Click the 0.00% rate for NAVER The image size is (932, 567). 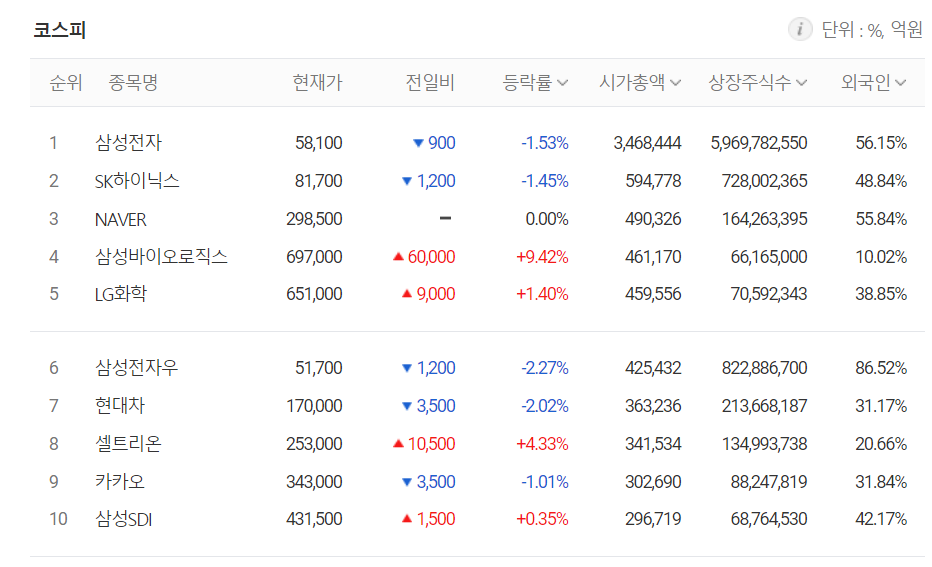547,219
